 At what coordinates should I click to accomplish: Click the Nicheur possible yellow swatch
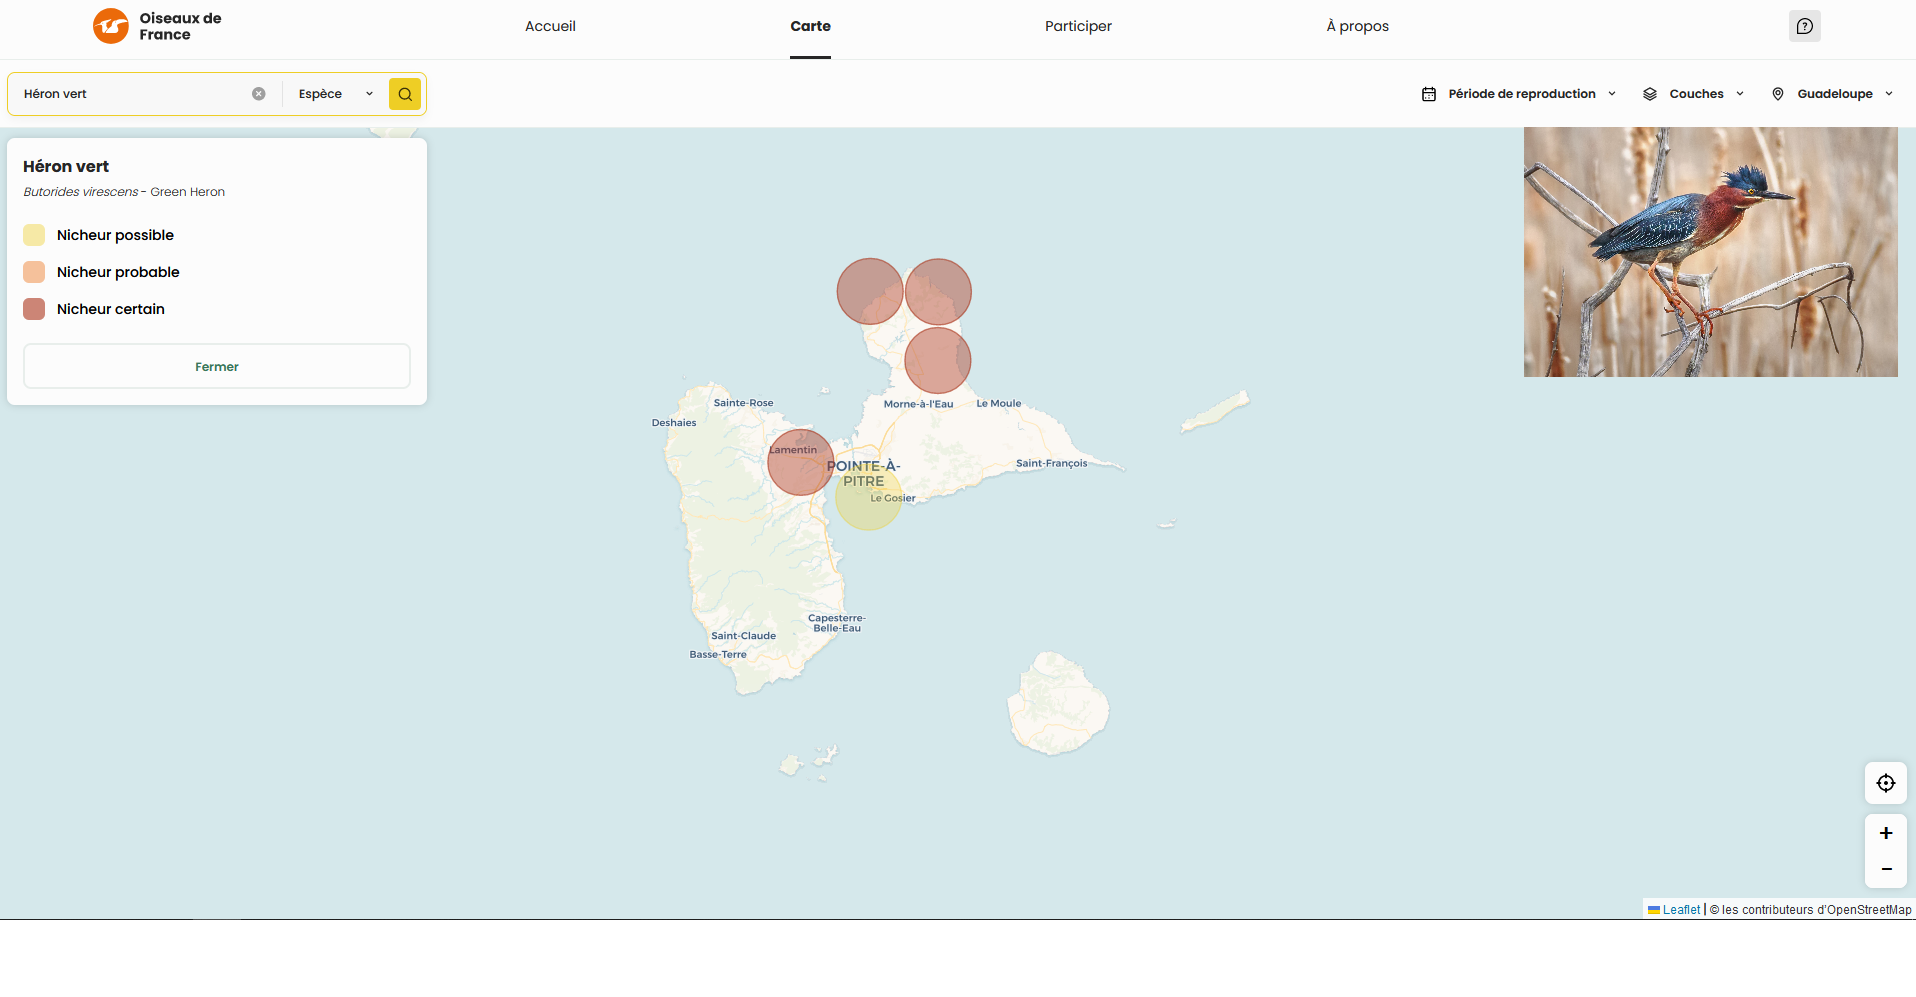(34, 235)
